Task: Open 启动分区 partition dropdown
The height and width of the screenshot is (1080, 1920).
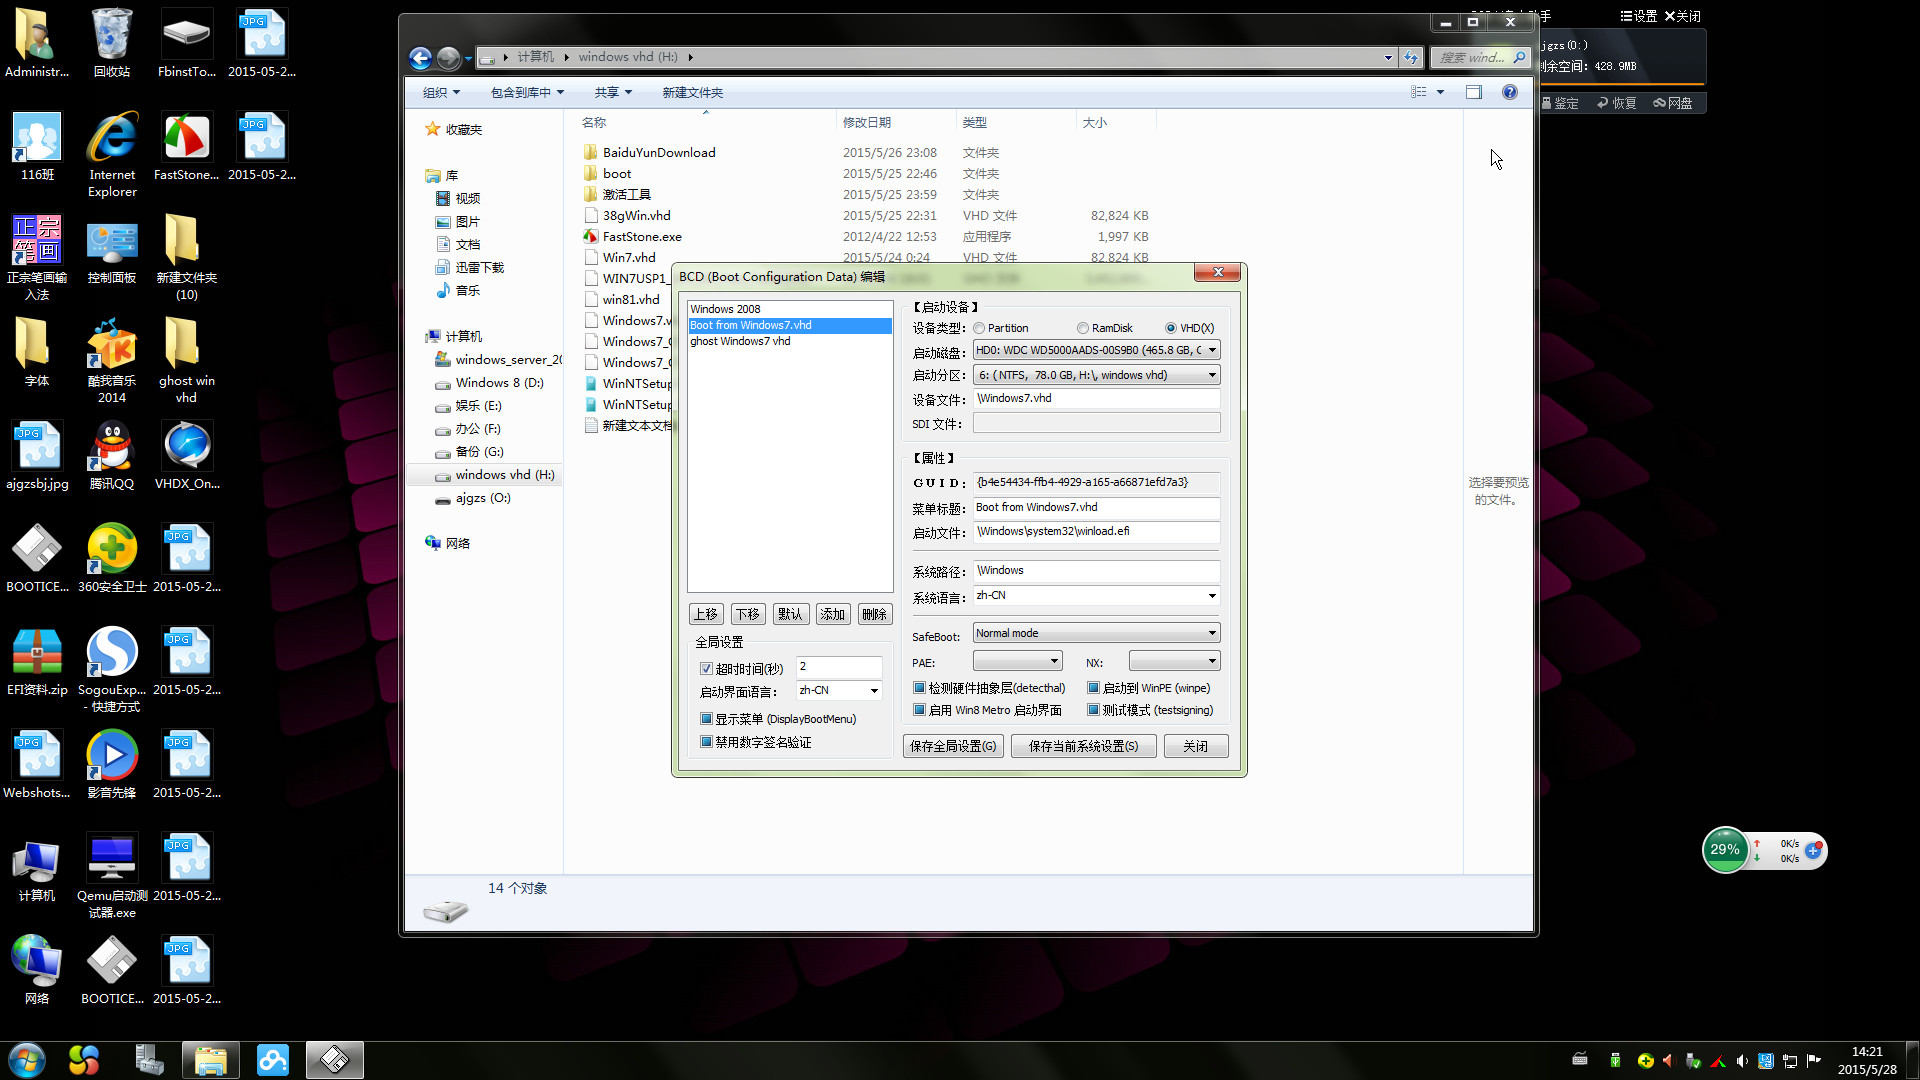Action: click(1096, 375)
